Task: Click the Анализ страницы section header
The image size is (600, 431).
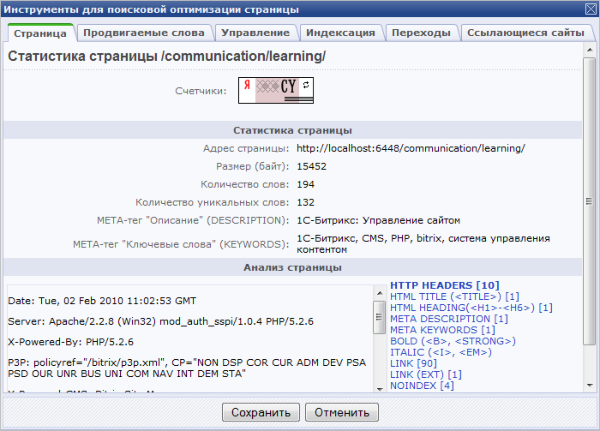Action: 293,267
